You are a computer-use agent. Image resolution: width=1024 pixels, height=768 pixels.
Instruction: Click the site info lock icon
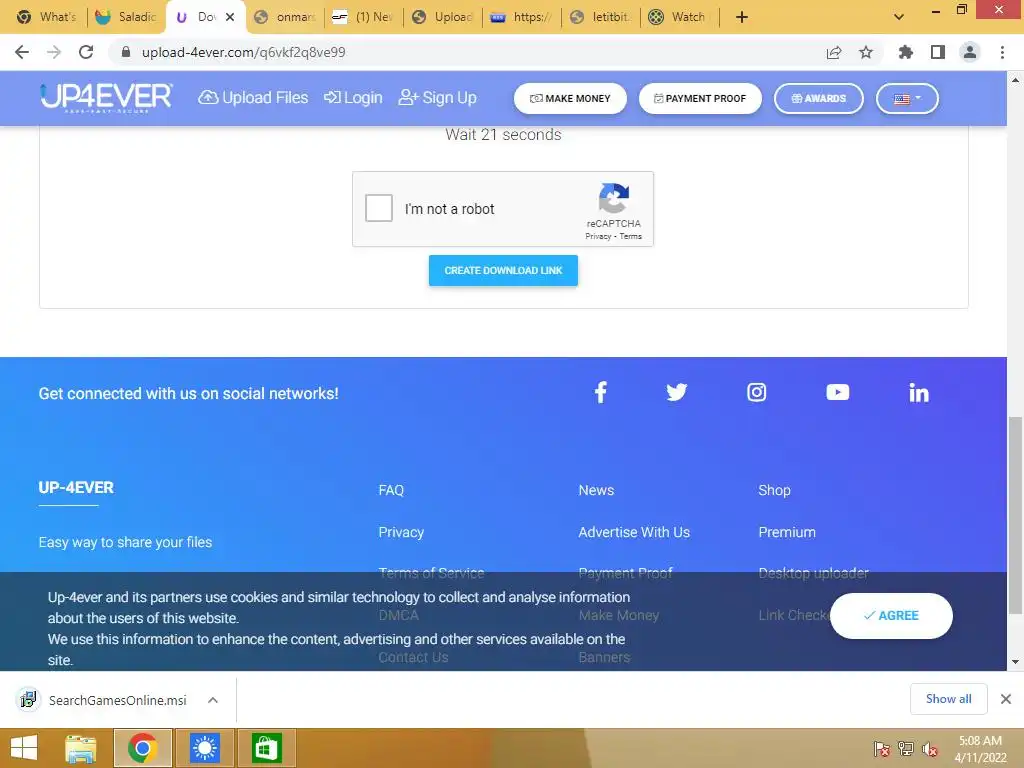click(126, 52)
